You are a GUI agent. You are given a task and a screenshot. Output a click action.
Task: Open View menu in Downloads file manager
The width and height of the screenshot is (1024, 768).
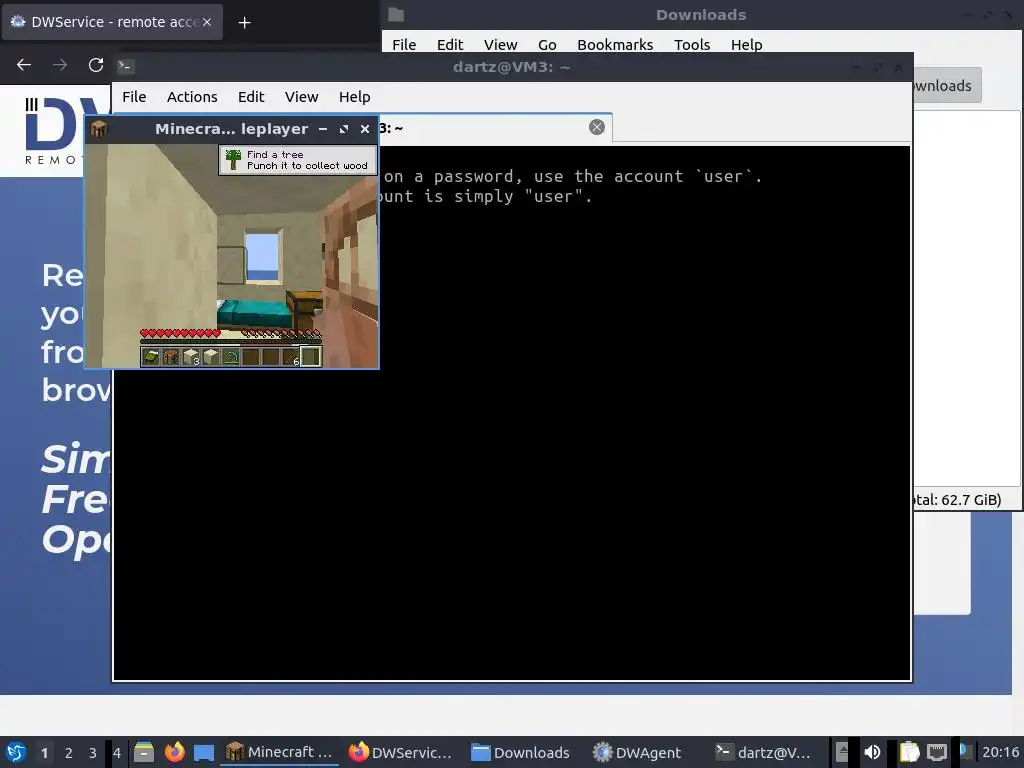(x=500, y=44)
